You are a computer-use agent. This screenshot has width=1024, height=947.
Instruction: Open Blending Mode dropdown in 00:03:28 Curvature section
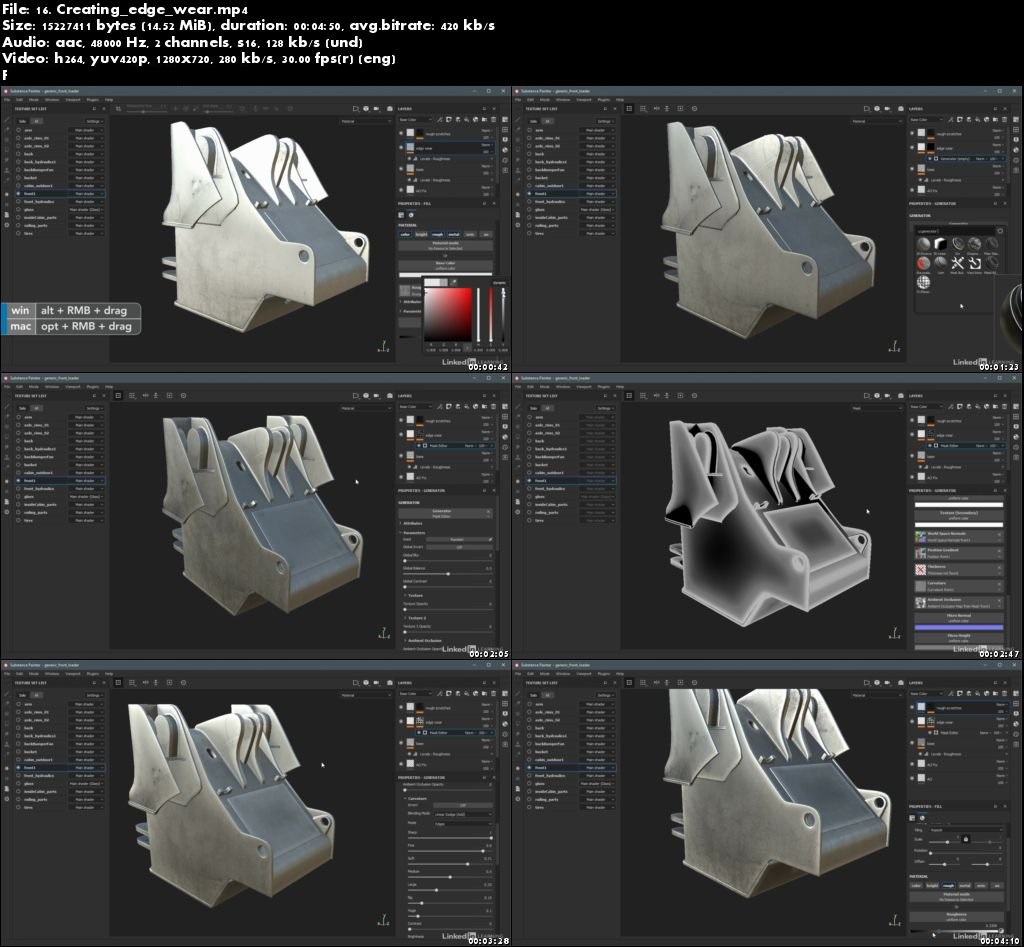click(463, 814)
